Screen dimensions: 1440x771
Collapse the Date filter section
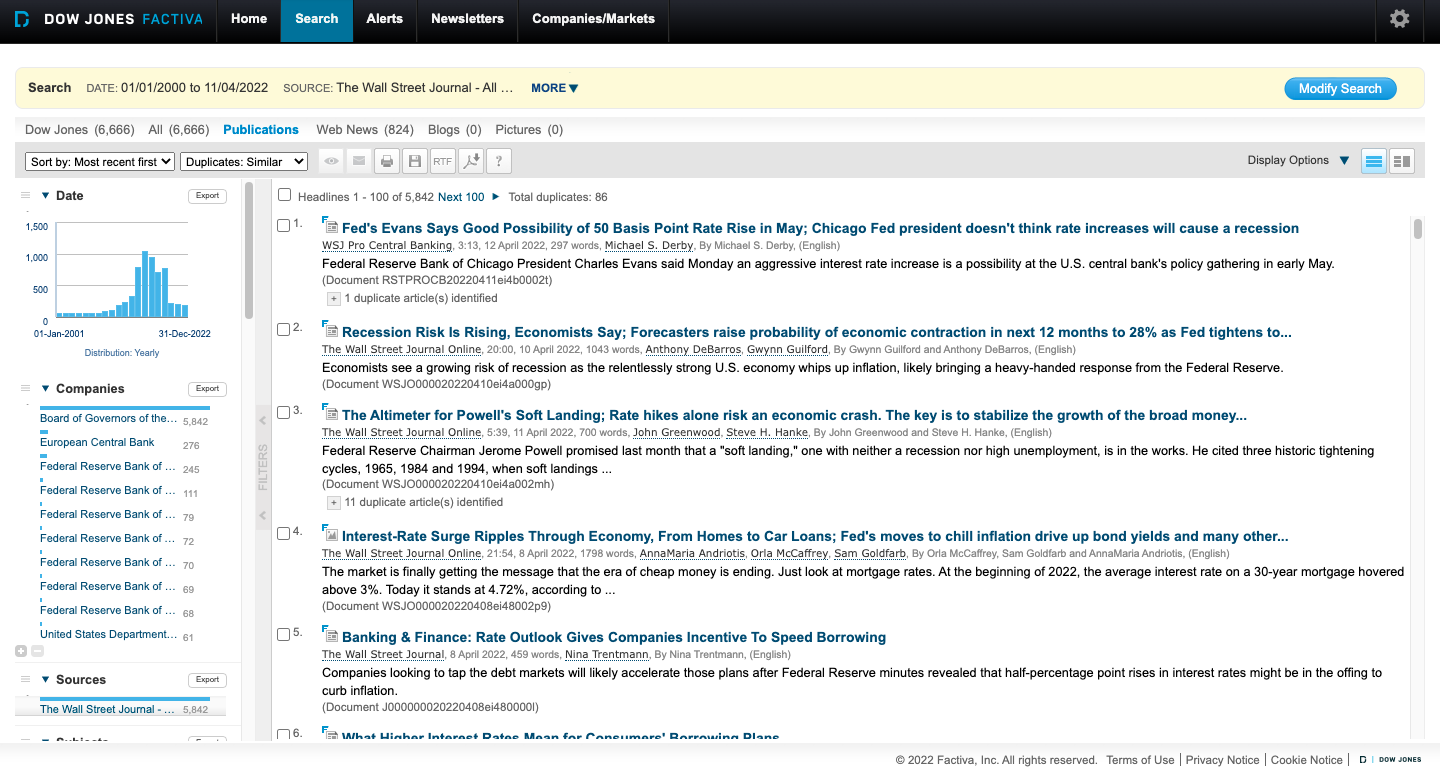pyautogui.click(x=45, y=196)
